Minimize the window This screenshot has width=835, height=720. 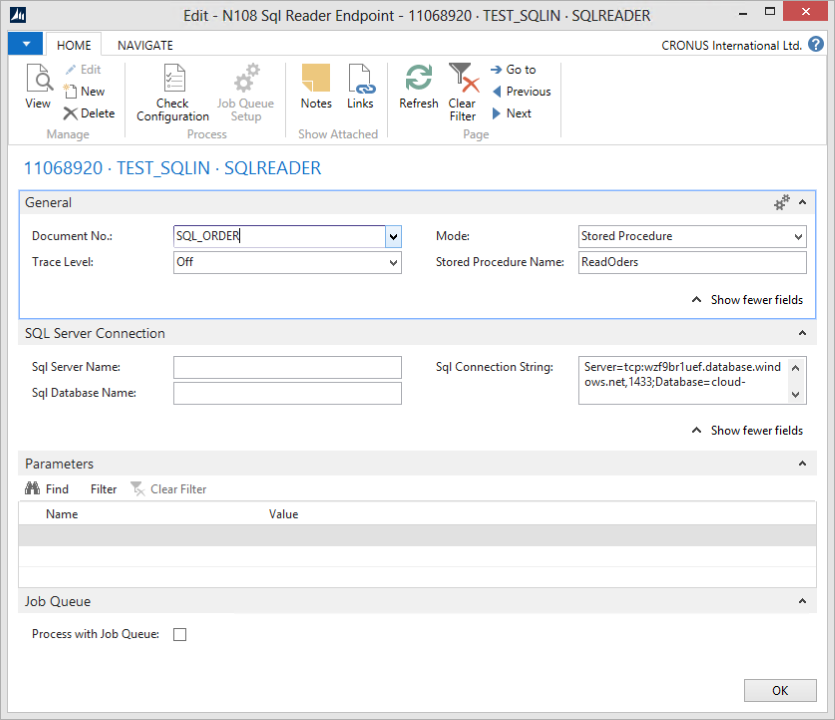click(x=743, y=14)
